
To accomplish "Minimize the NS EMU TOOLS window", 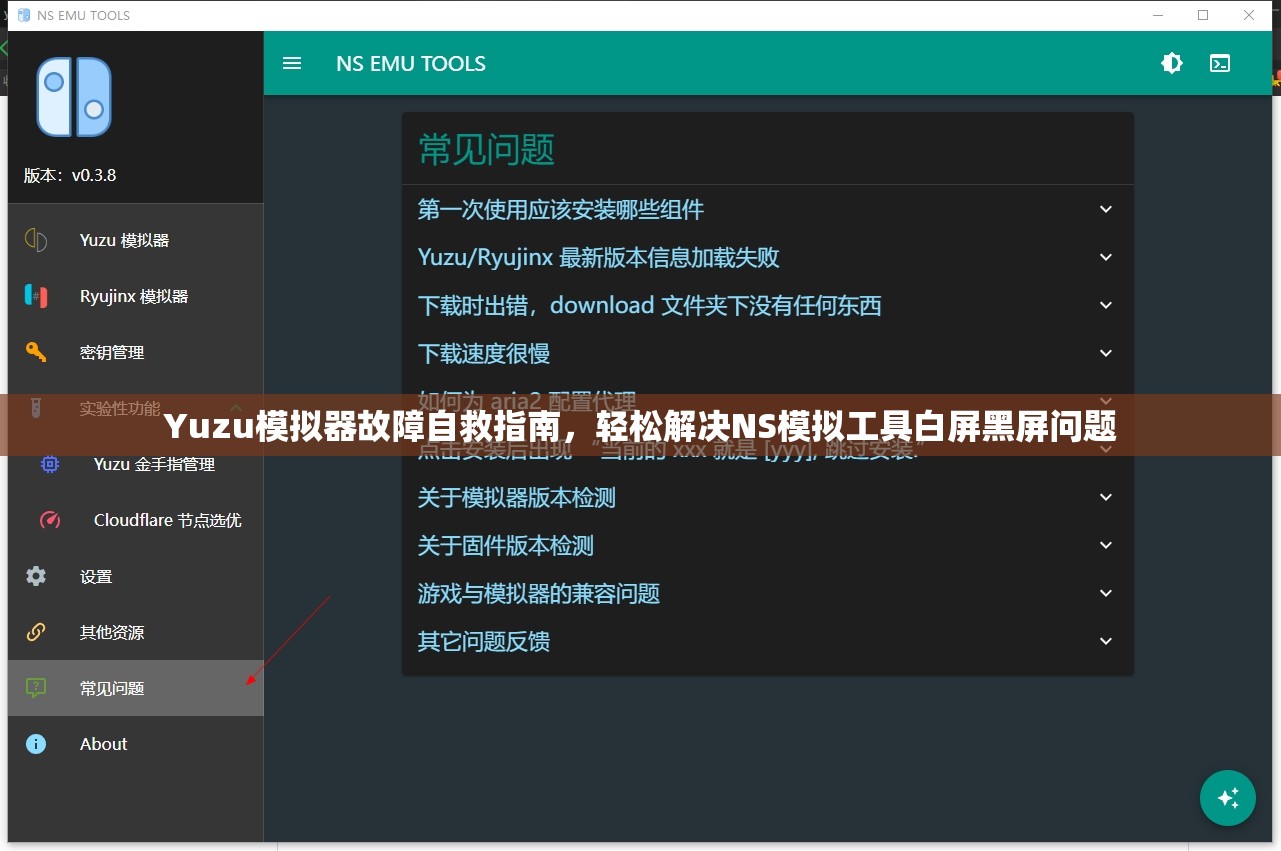I will [1157, 15].
